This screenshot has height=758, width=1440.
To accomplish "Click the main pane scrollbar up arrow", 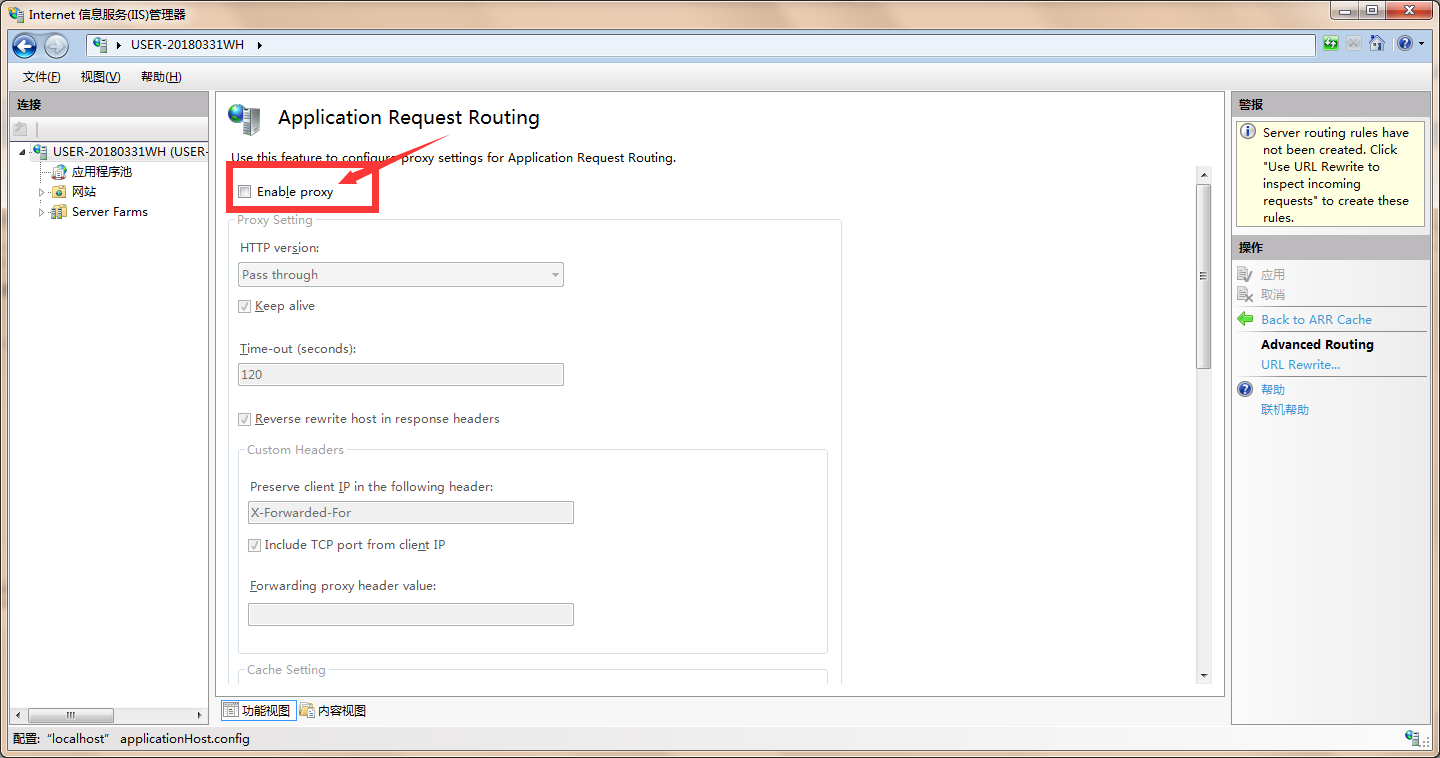I will [1204, 174].
